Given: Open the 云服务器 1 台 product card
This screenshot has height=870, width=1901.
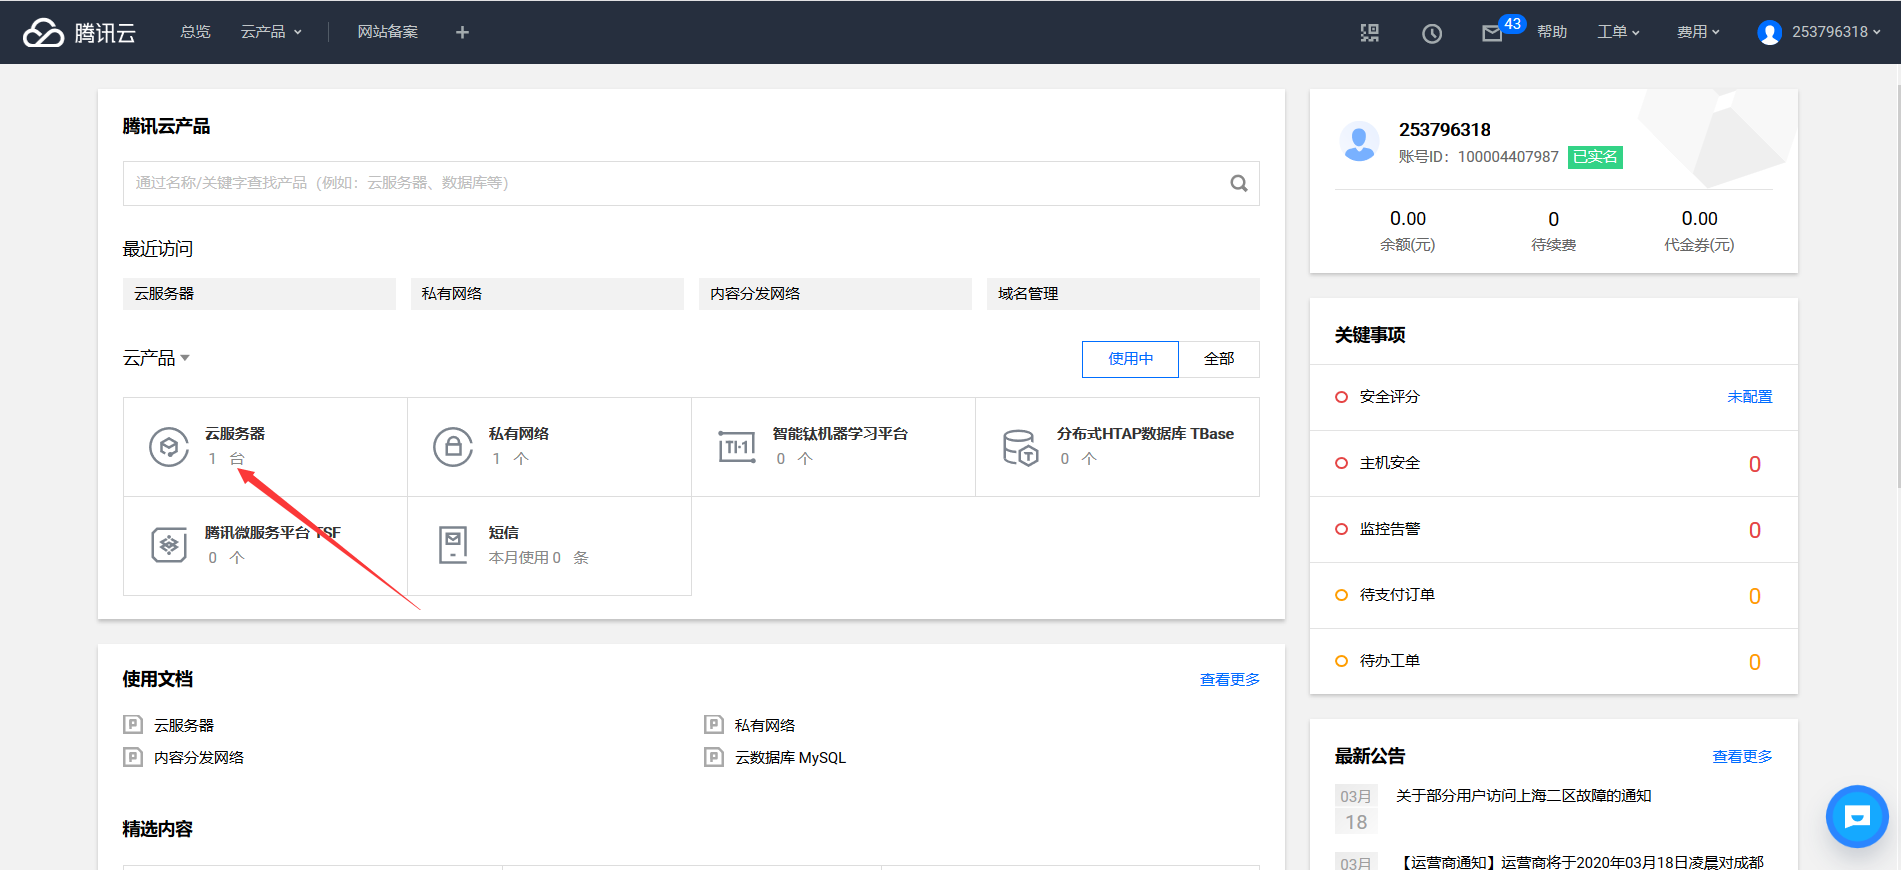Looking at the screenshot, I should pos(265,447).
